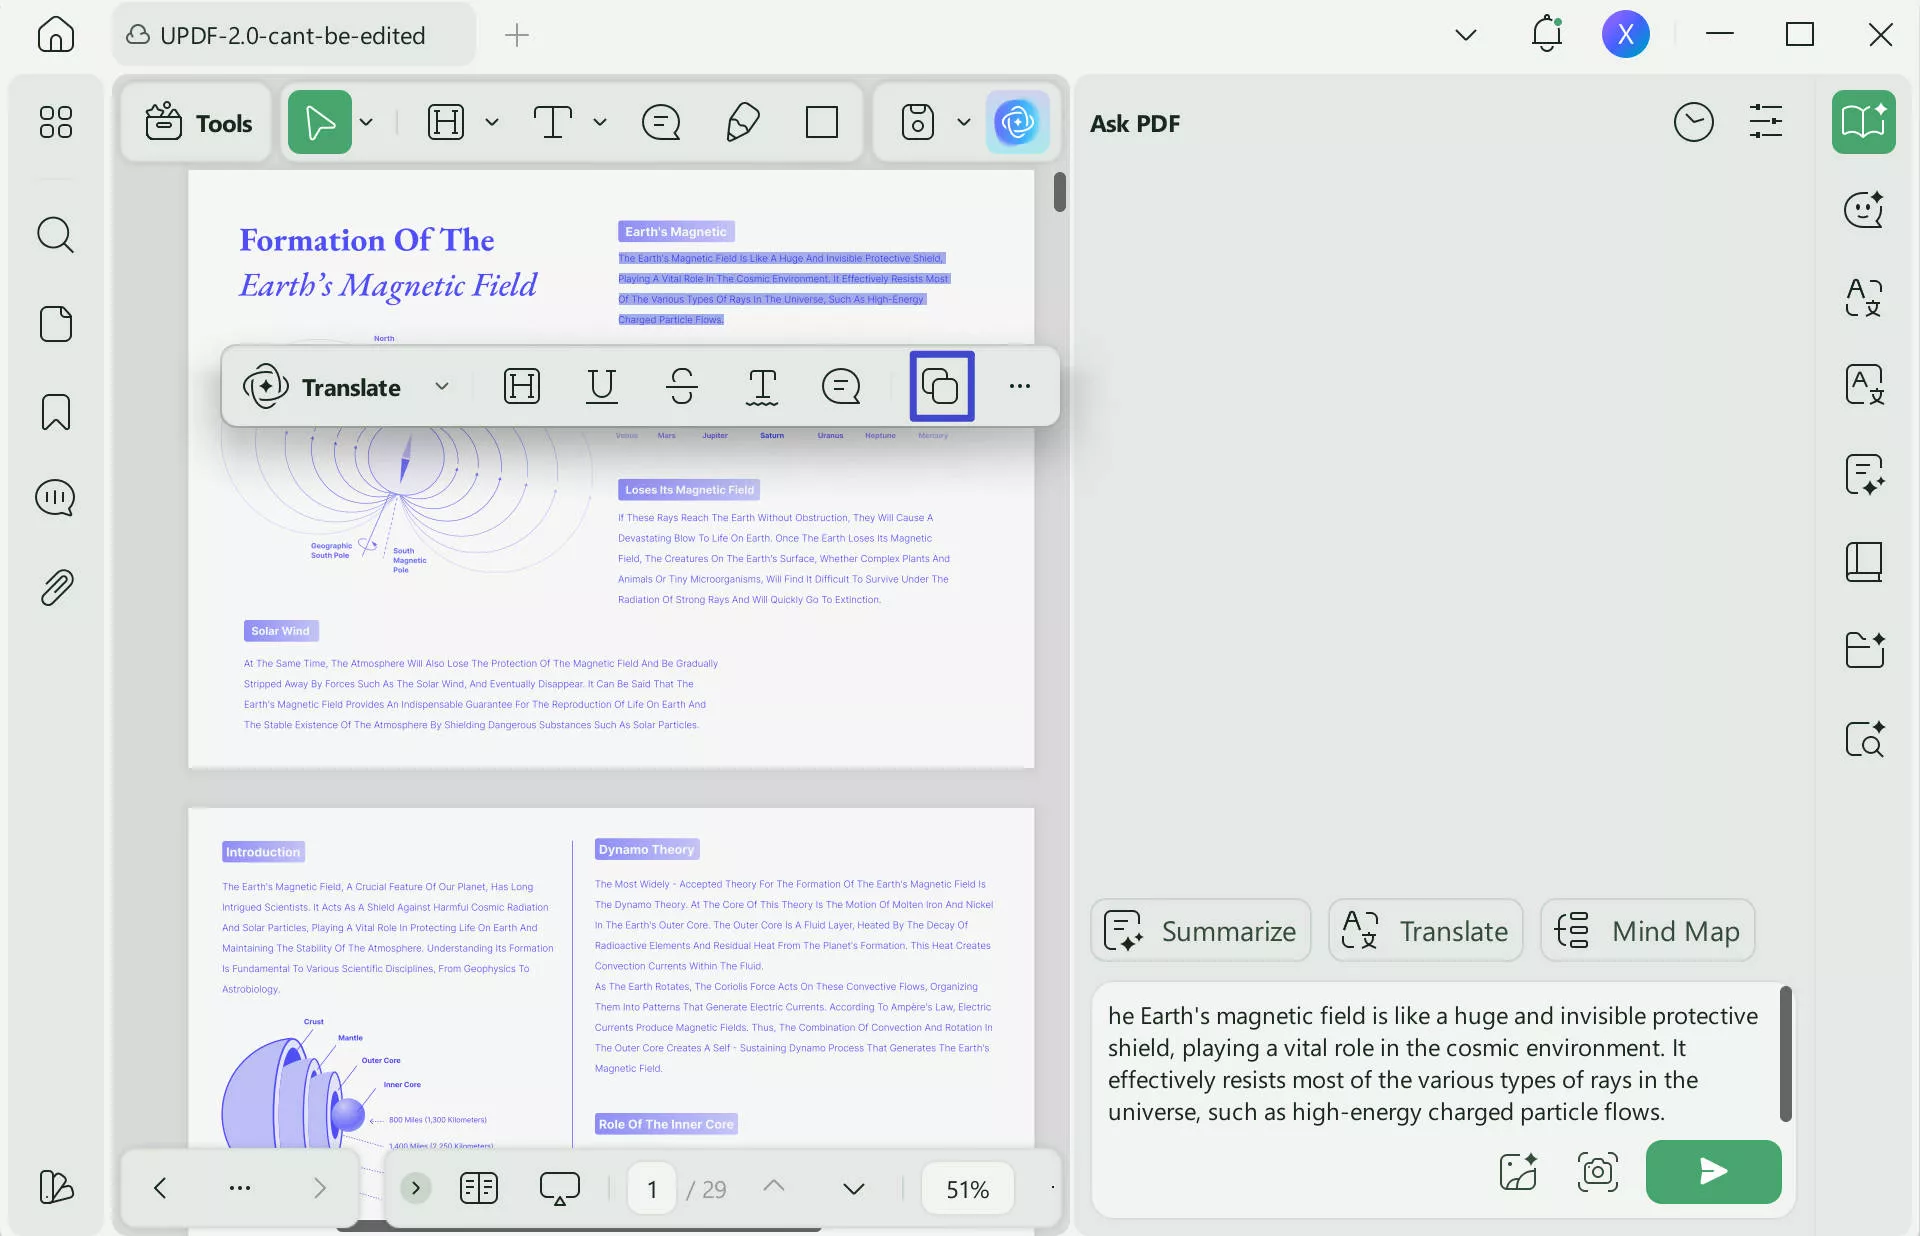This screenshot has width=1920, height=1236.
Task: Toggle highlight on the selected text
Action: coord(521,386)
